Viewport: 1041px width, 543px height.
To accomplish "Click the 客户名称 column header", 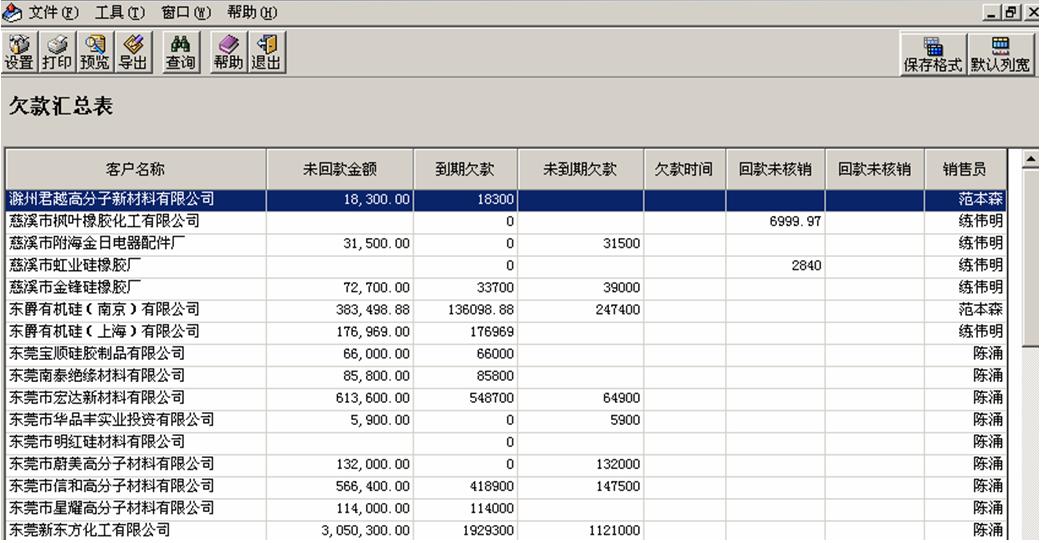I will [136, 169].
